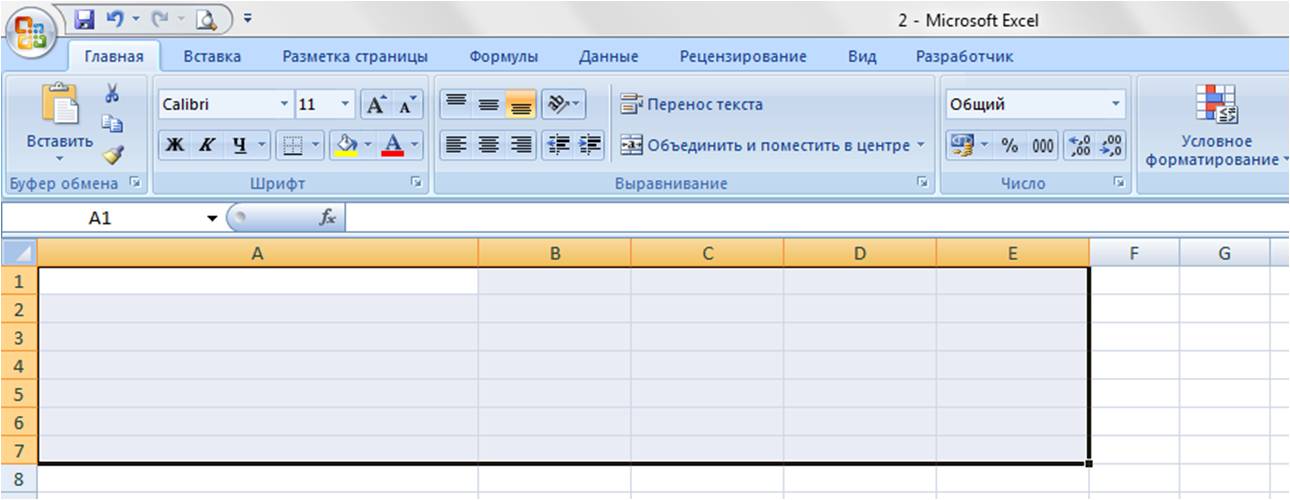Increase font size with large A button
1290x500 pixels.
(376, 104)
